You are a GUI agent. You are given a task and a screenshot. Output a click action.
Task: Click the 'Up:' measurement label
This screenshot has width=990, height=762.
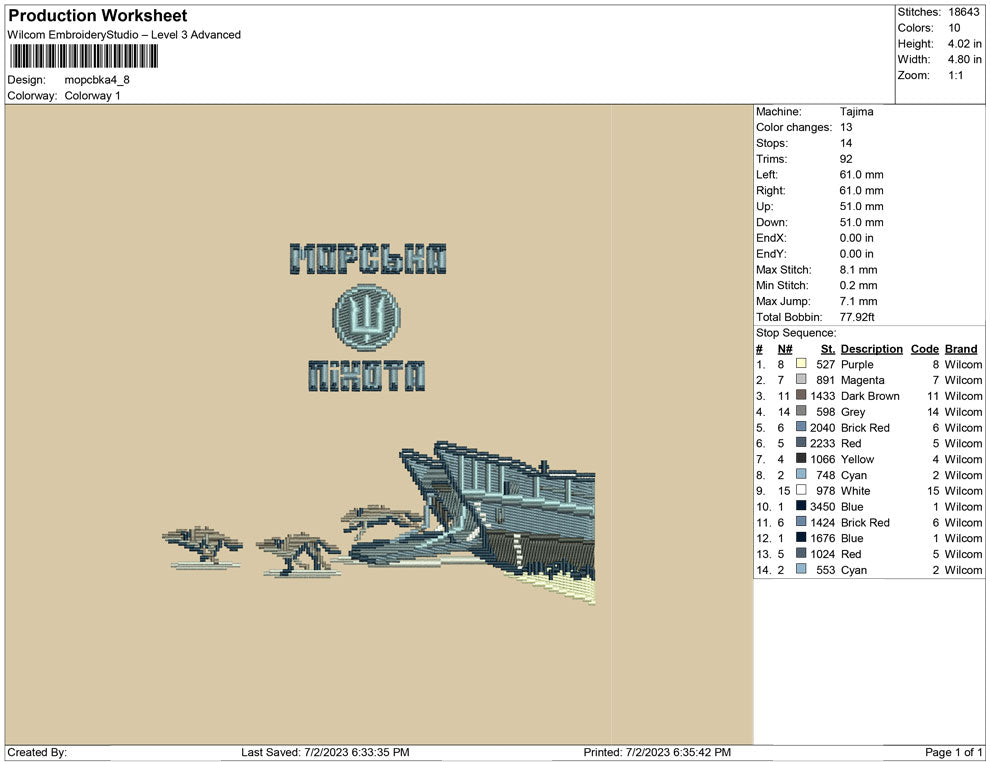pos(764,206)
